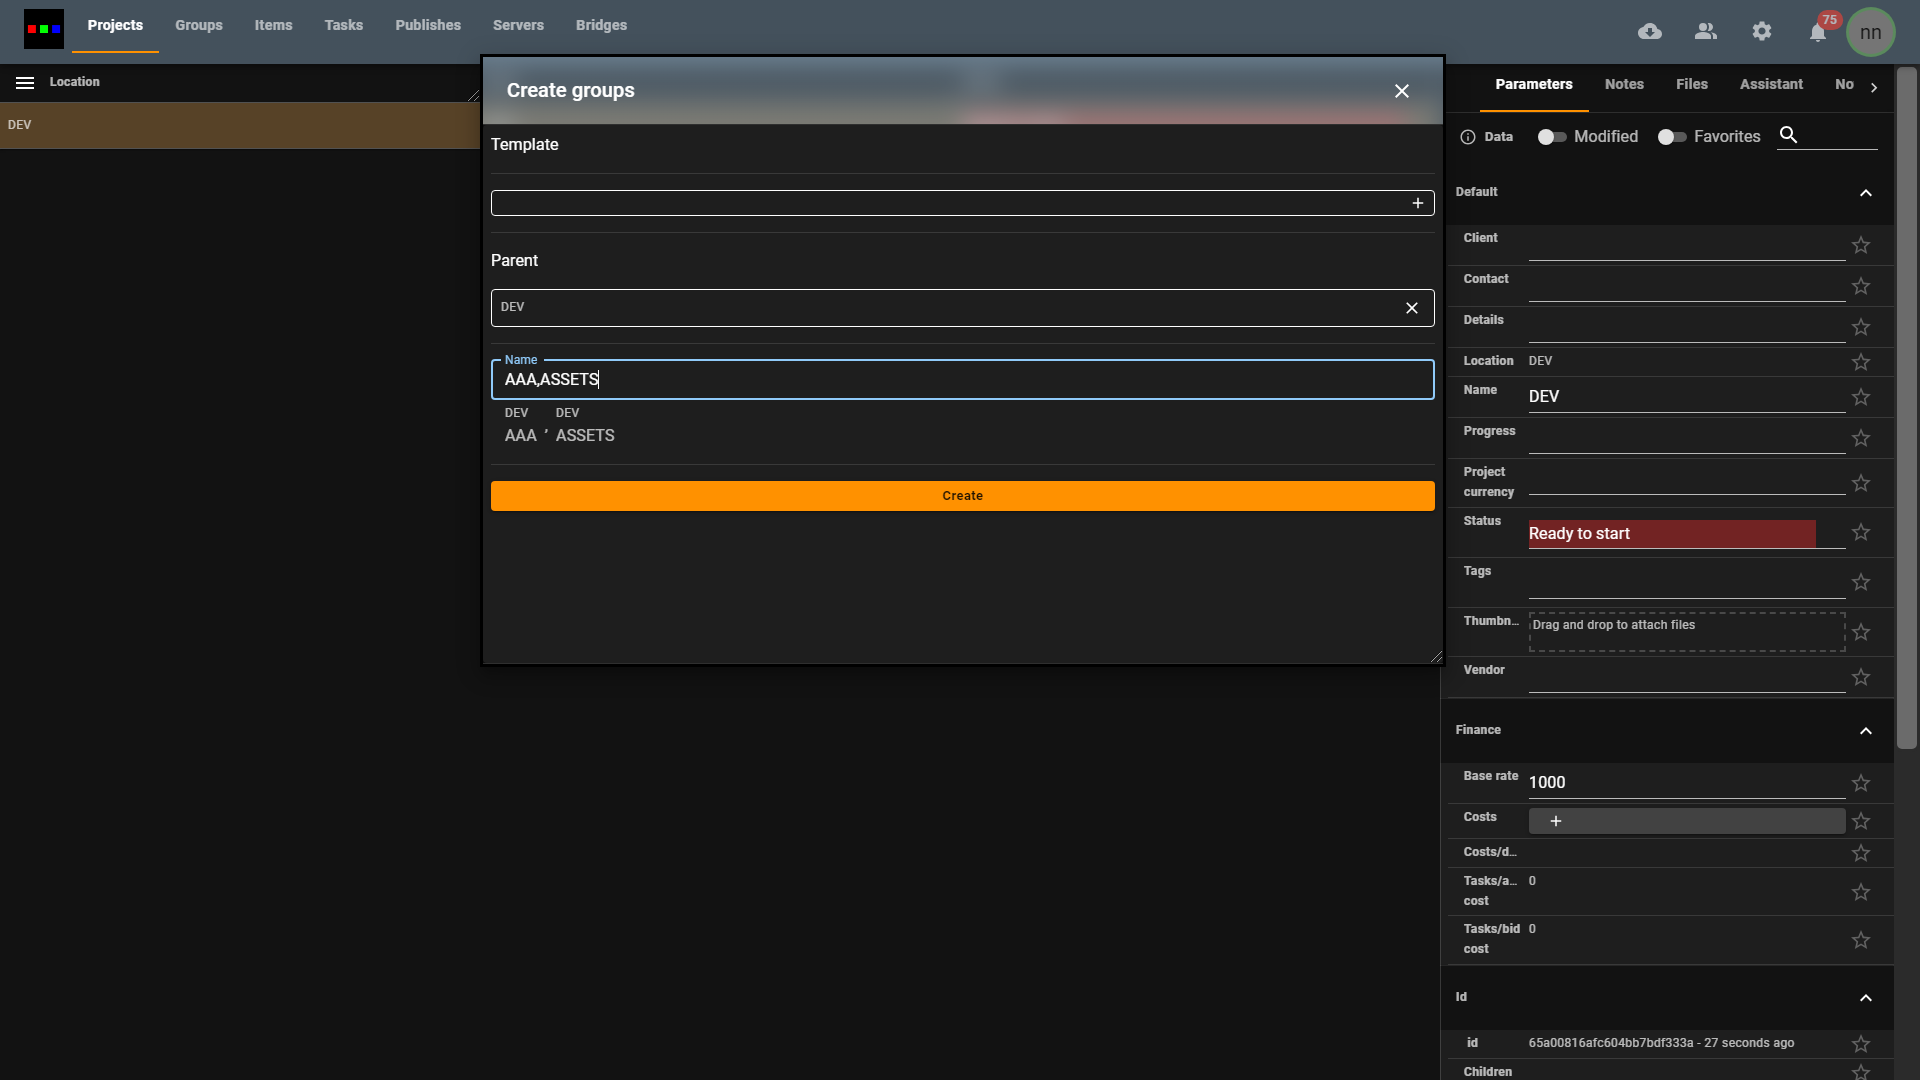Switch to the Notes tab
The height and width of the screenshot is (1080, 1920).
pos(1624,85)
